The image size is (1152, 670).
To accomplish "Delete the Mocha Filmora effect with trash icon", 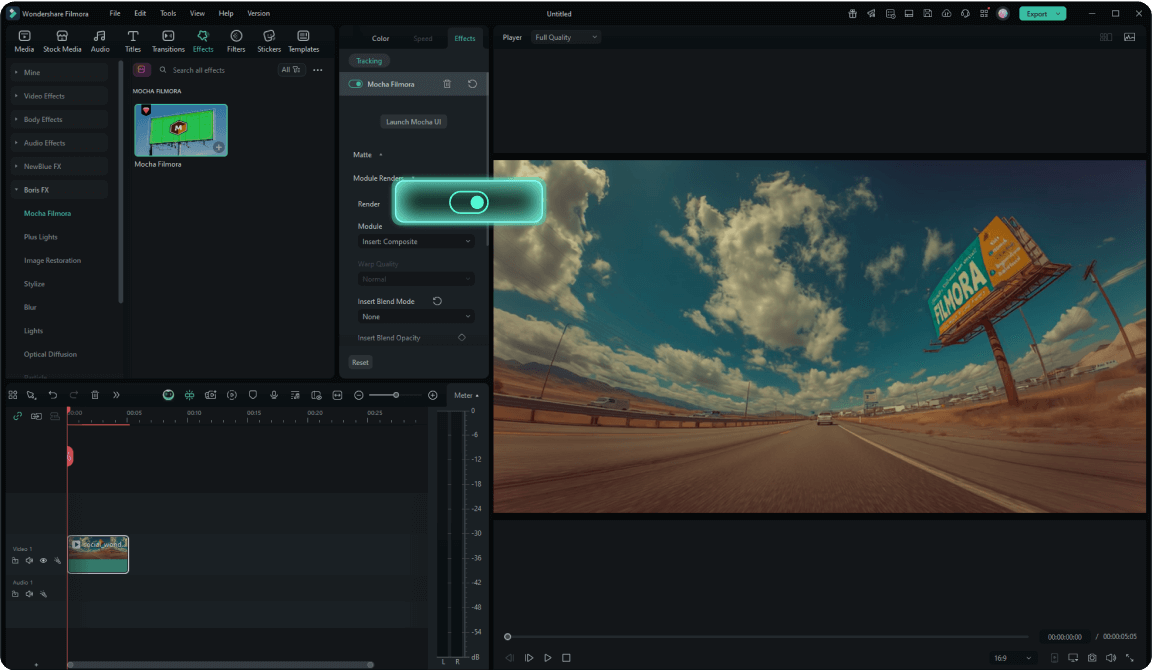I will (x=447, y=84).
